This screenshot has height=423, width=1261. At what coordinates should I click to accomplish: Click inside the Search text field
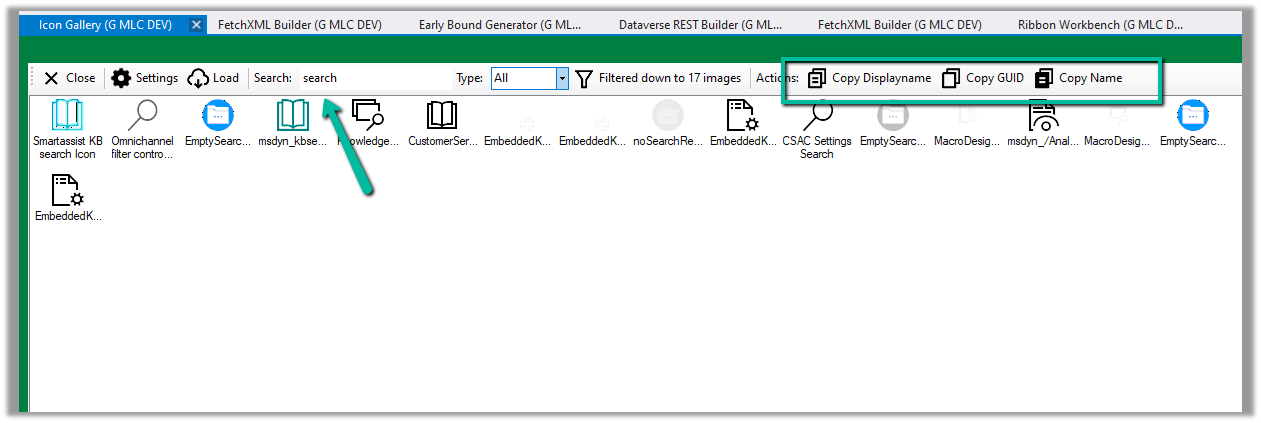(375, 78)
